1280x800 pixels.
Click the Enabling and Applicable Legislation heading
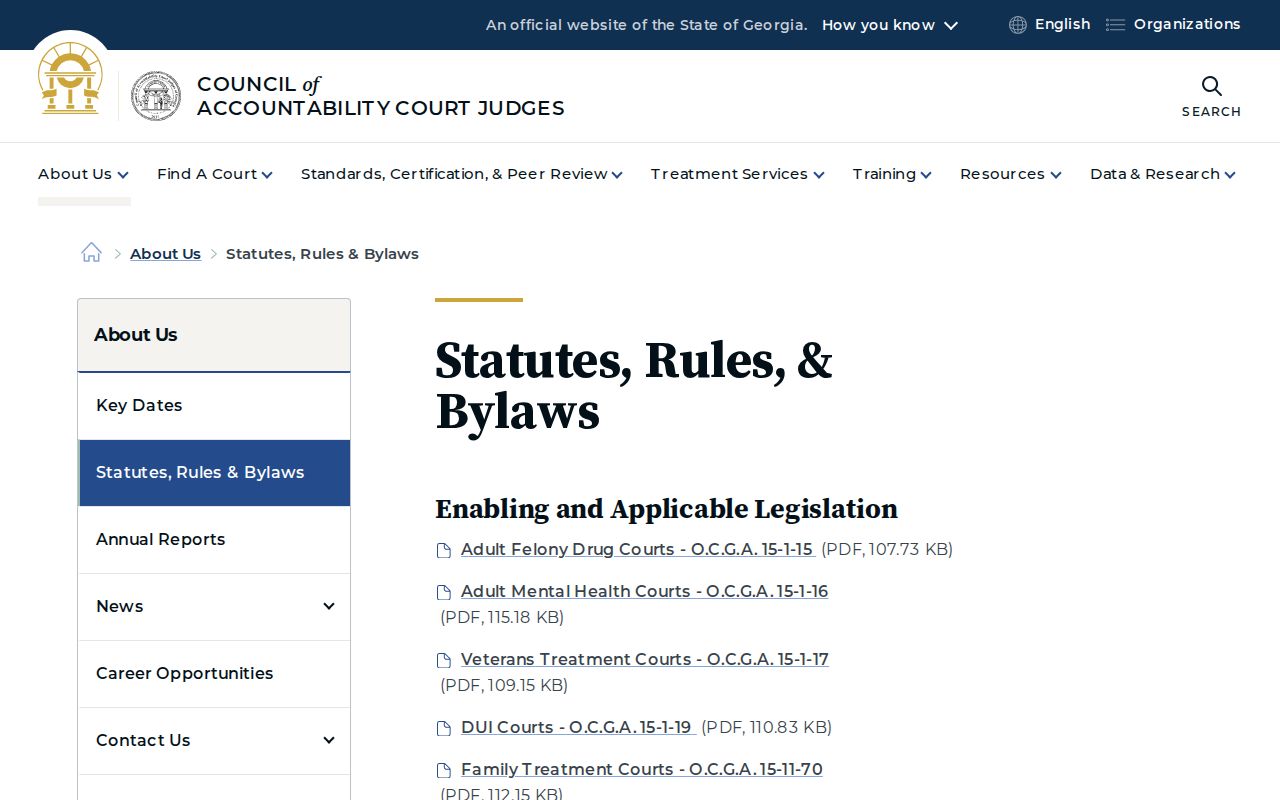tap(666, 509)
